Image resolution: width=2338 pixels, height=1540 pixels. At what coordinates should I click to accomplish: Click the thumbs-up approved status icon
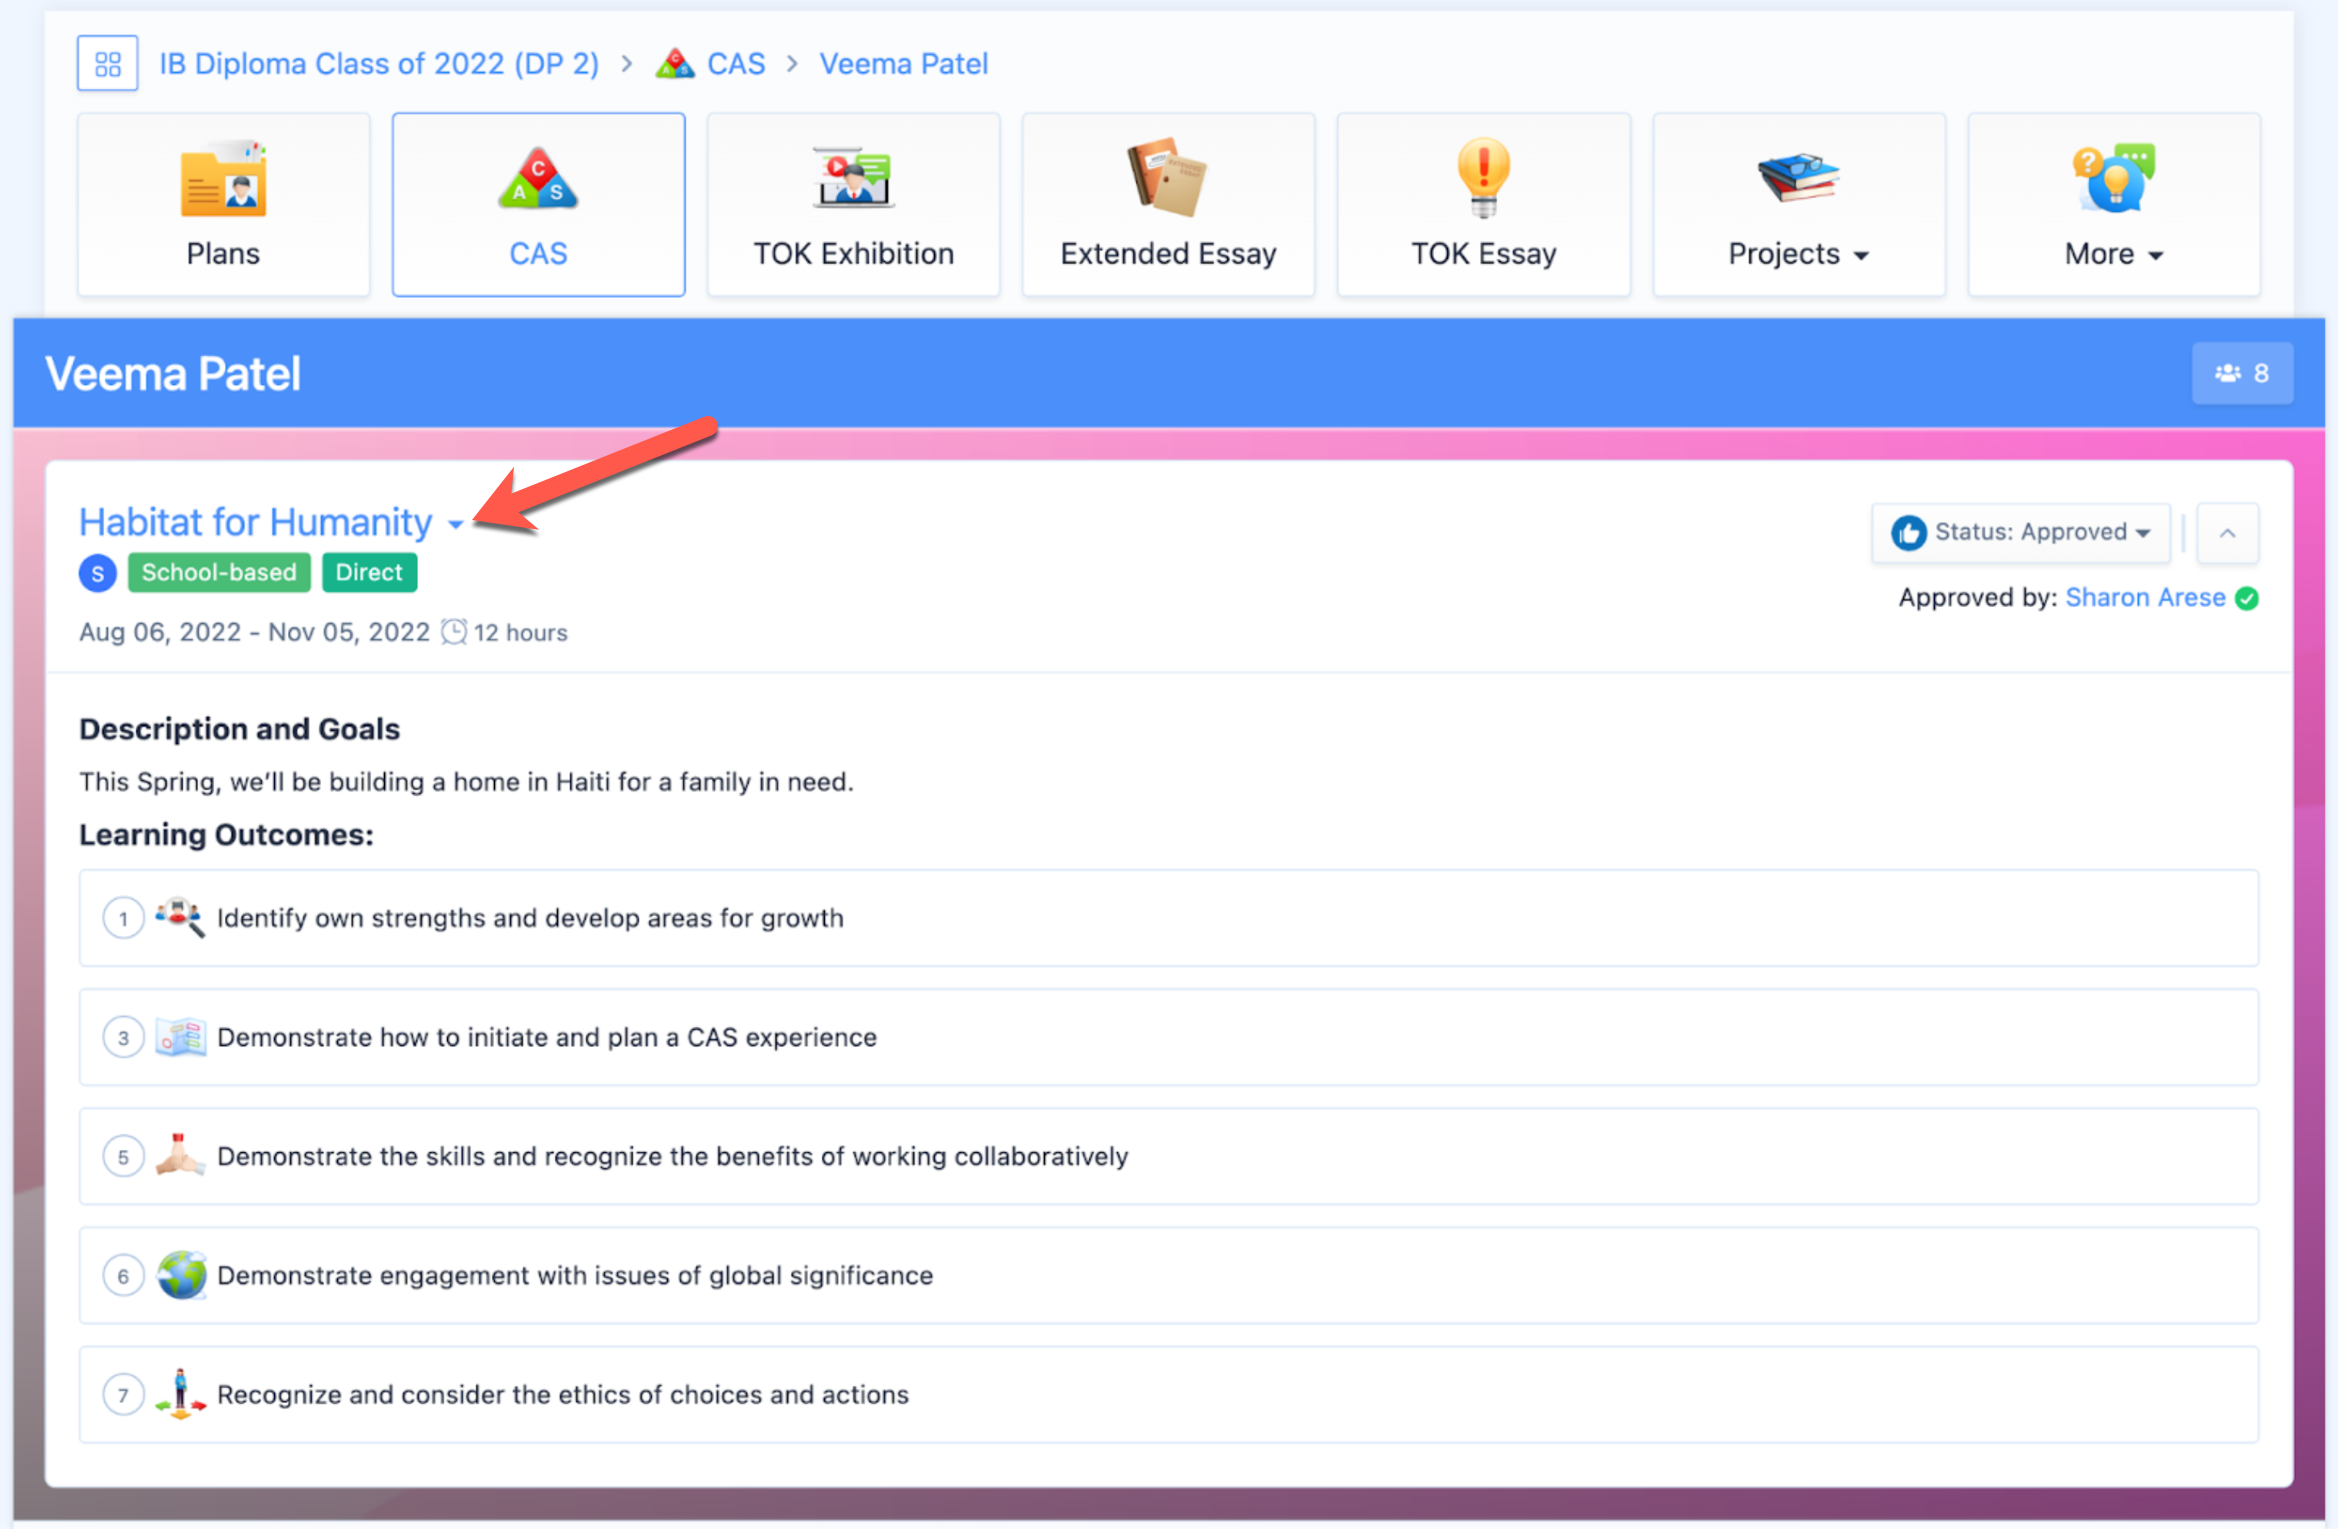tap(1908, 533)
